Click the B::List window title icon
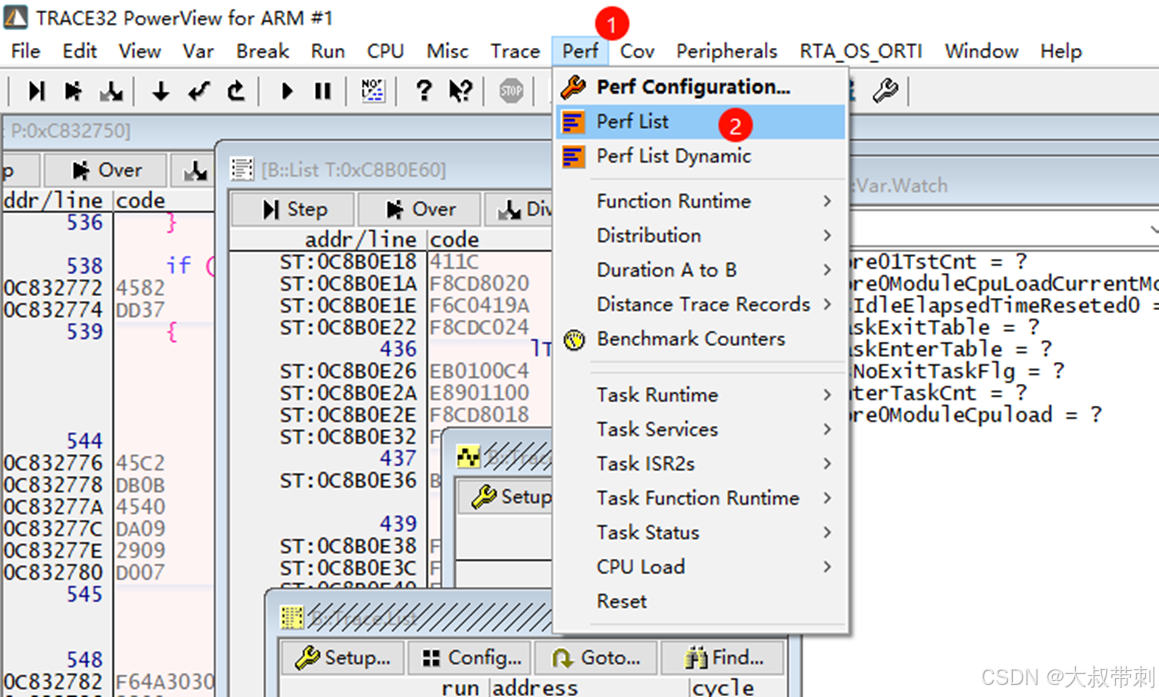The width and height of the screenshot is (1159, 697). click(242, 169)
